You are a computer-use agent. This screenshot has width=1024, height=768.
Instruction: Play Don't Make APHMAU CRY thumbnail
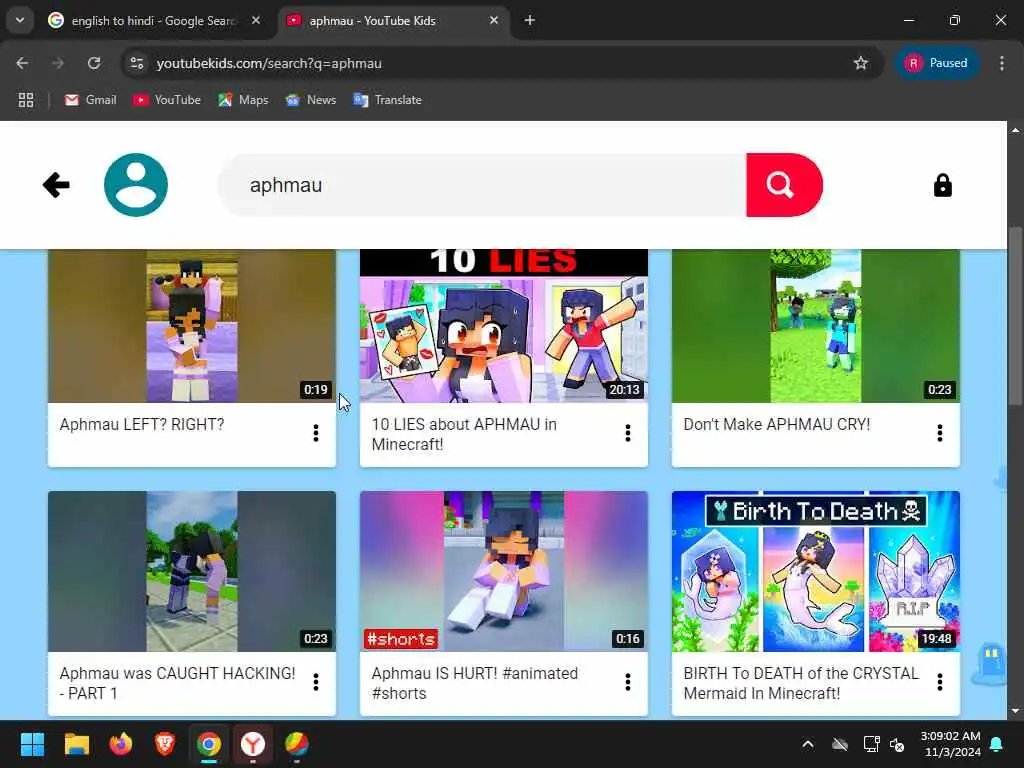point(816,326)
